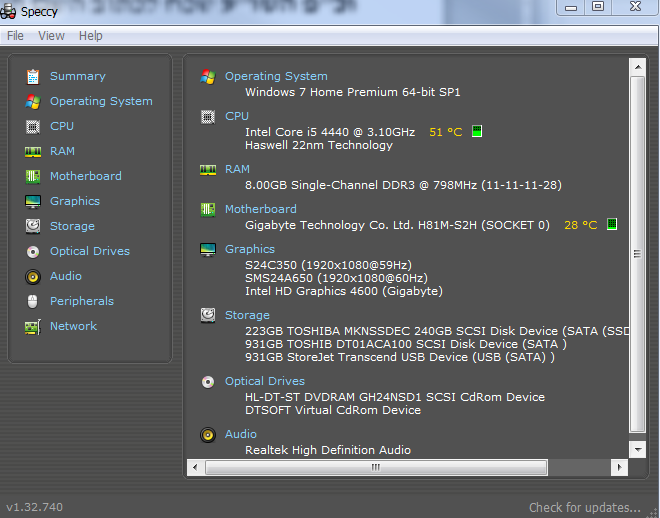Select Optical Drives in the sidebar
The height and width of the screenshot is (518, 660).
90,251
